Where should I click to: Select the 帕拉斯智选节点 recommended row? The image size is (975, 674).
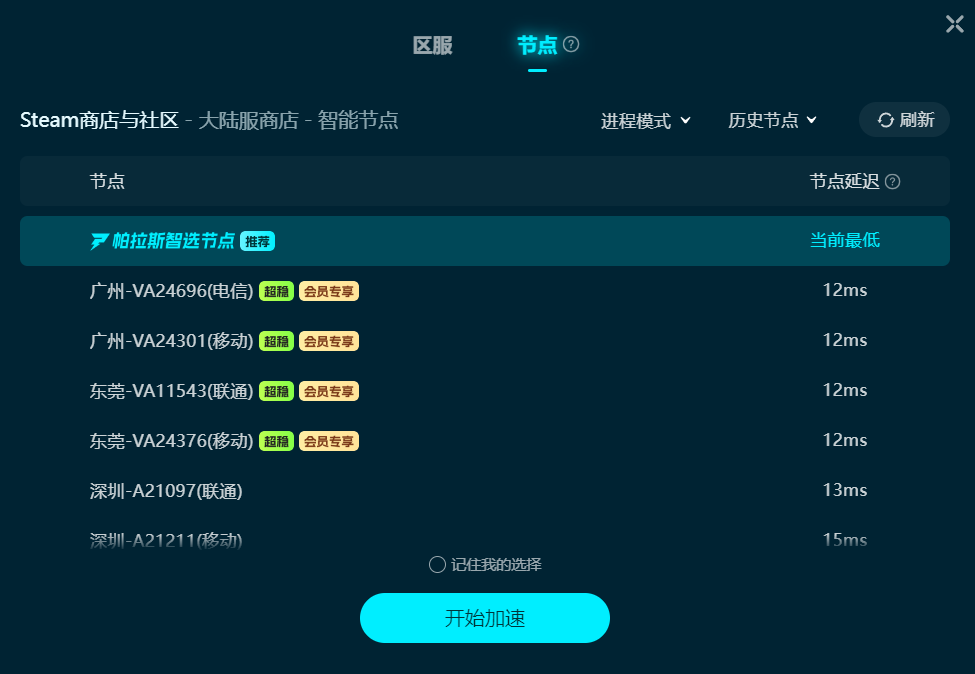pyautogui.click(x=485, y=241)
